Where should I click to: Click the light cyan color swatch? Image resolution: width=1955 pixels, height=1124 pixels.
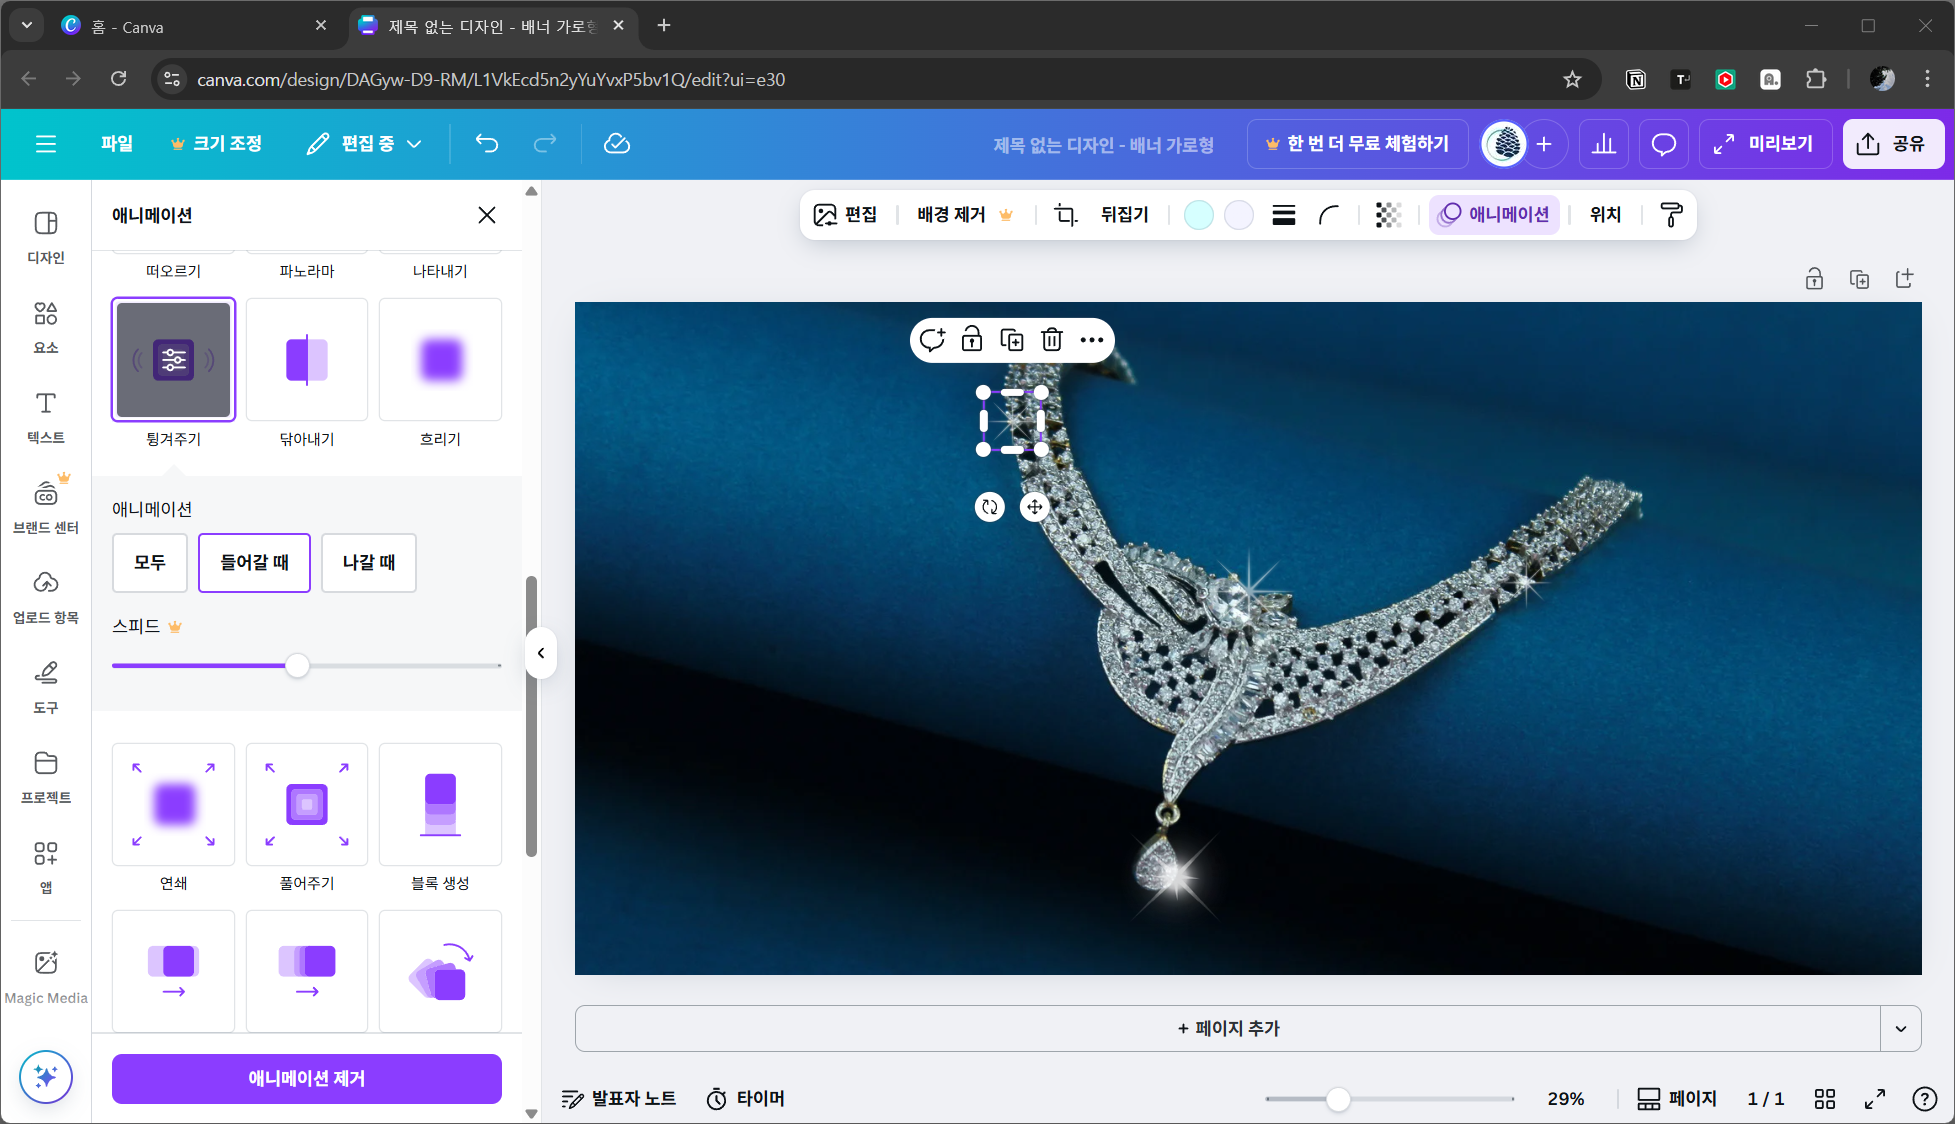(1198, 215)
